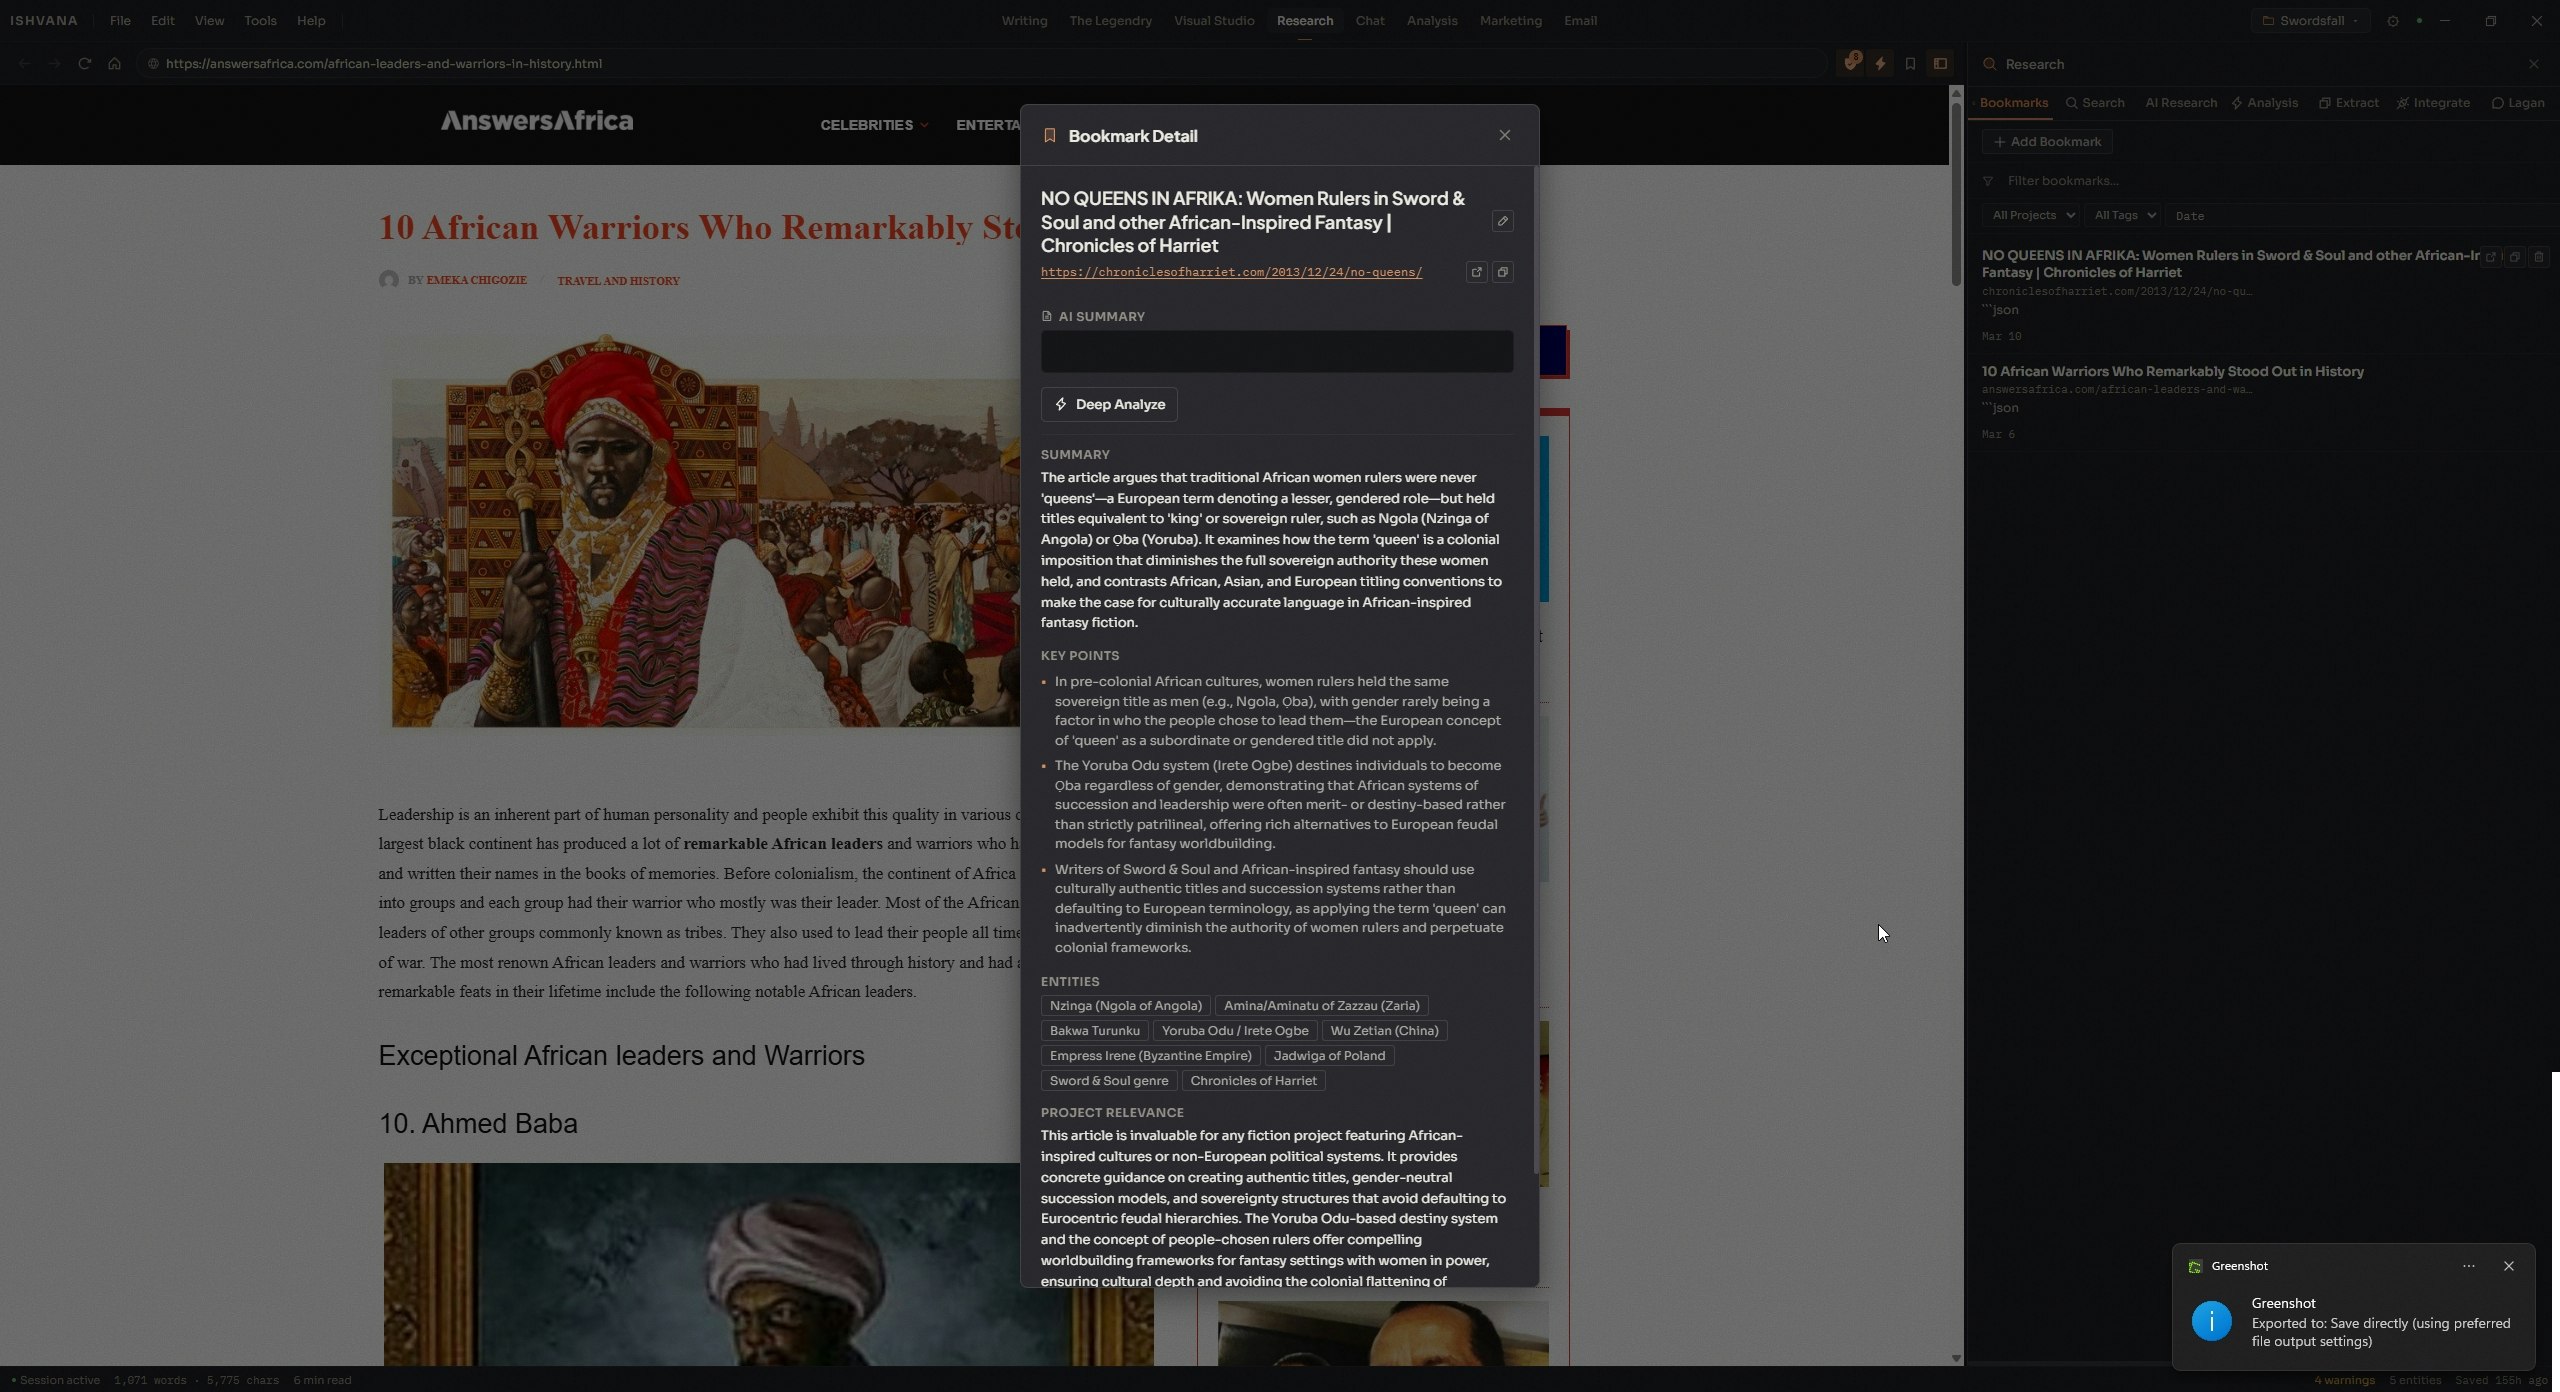Screen dimensions: 2560x1392
Task: Click the browser home icon
Action: pyautogui.click(x=114, y=64)
